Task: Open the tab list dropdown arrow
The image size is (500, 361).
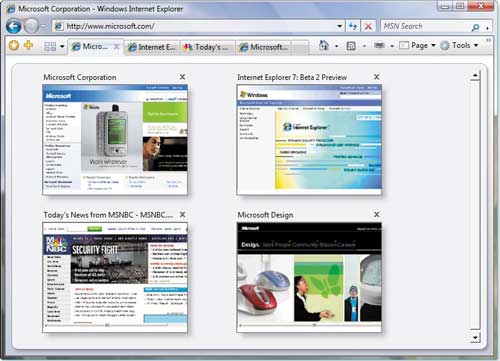Action: [x=62, y=46]
